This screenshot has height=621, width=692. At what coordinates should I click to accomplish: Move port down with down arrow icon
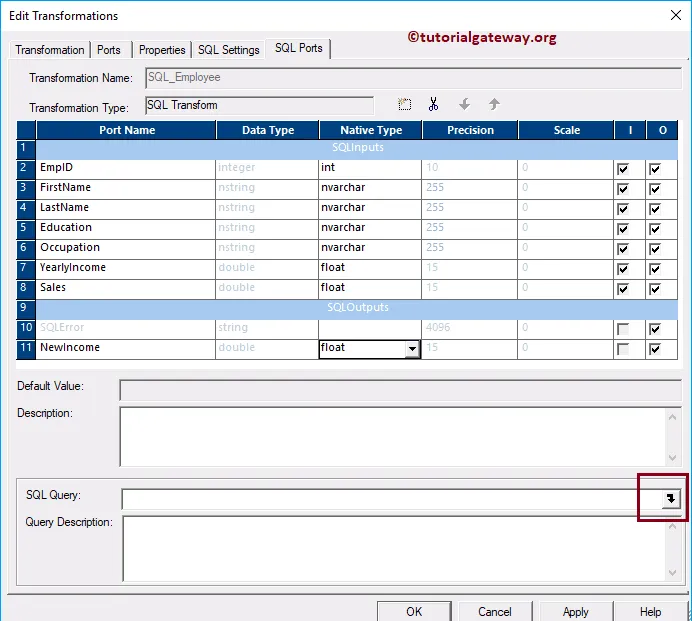pyautogui.click(x=464, y=105)
